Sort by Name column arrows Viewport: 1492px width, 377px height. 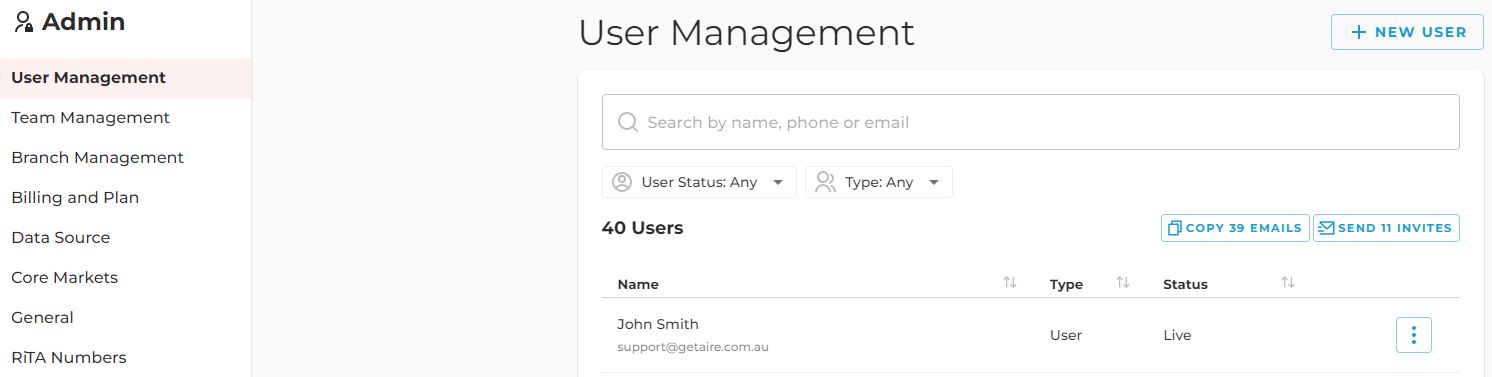(1010, 283)
